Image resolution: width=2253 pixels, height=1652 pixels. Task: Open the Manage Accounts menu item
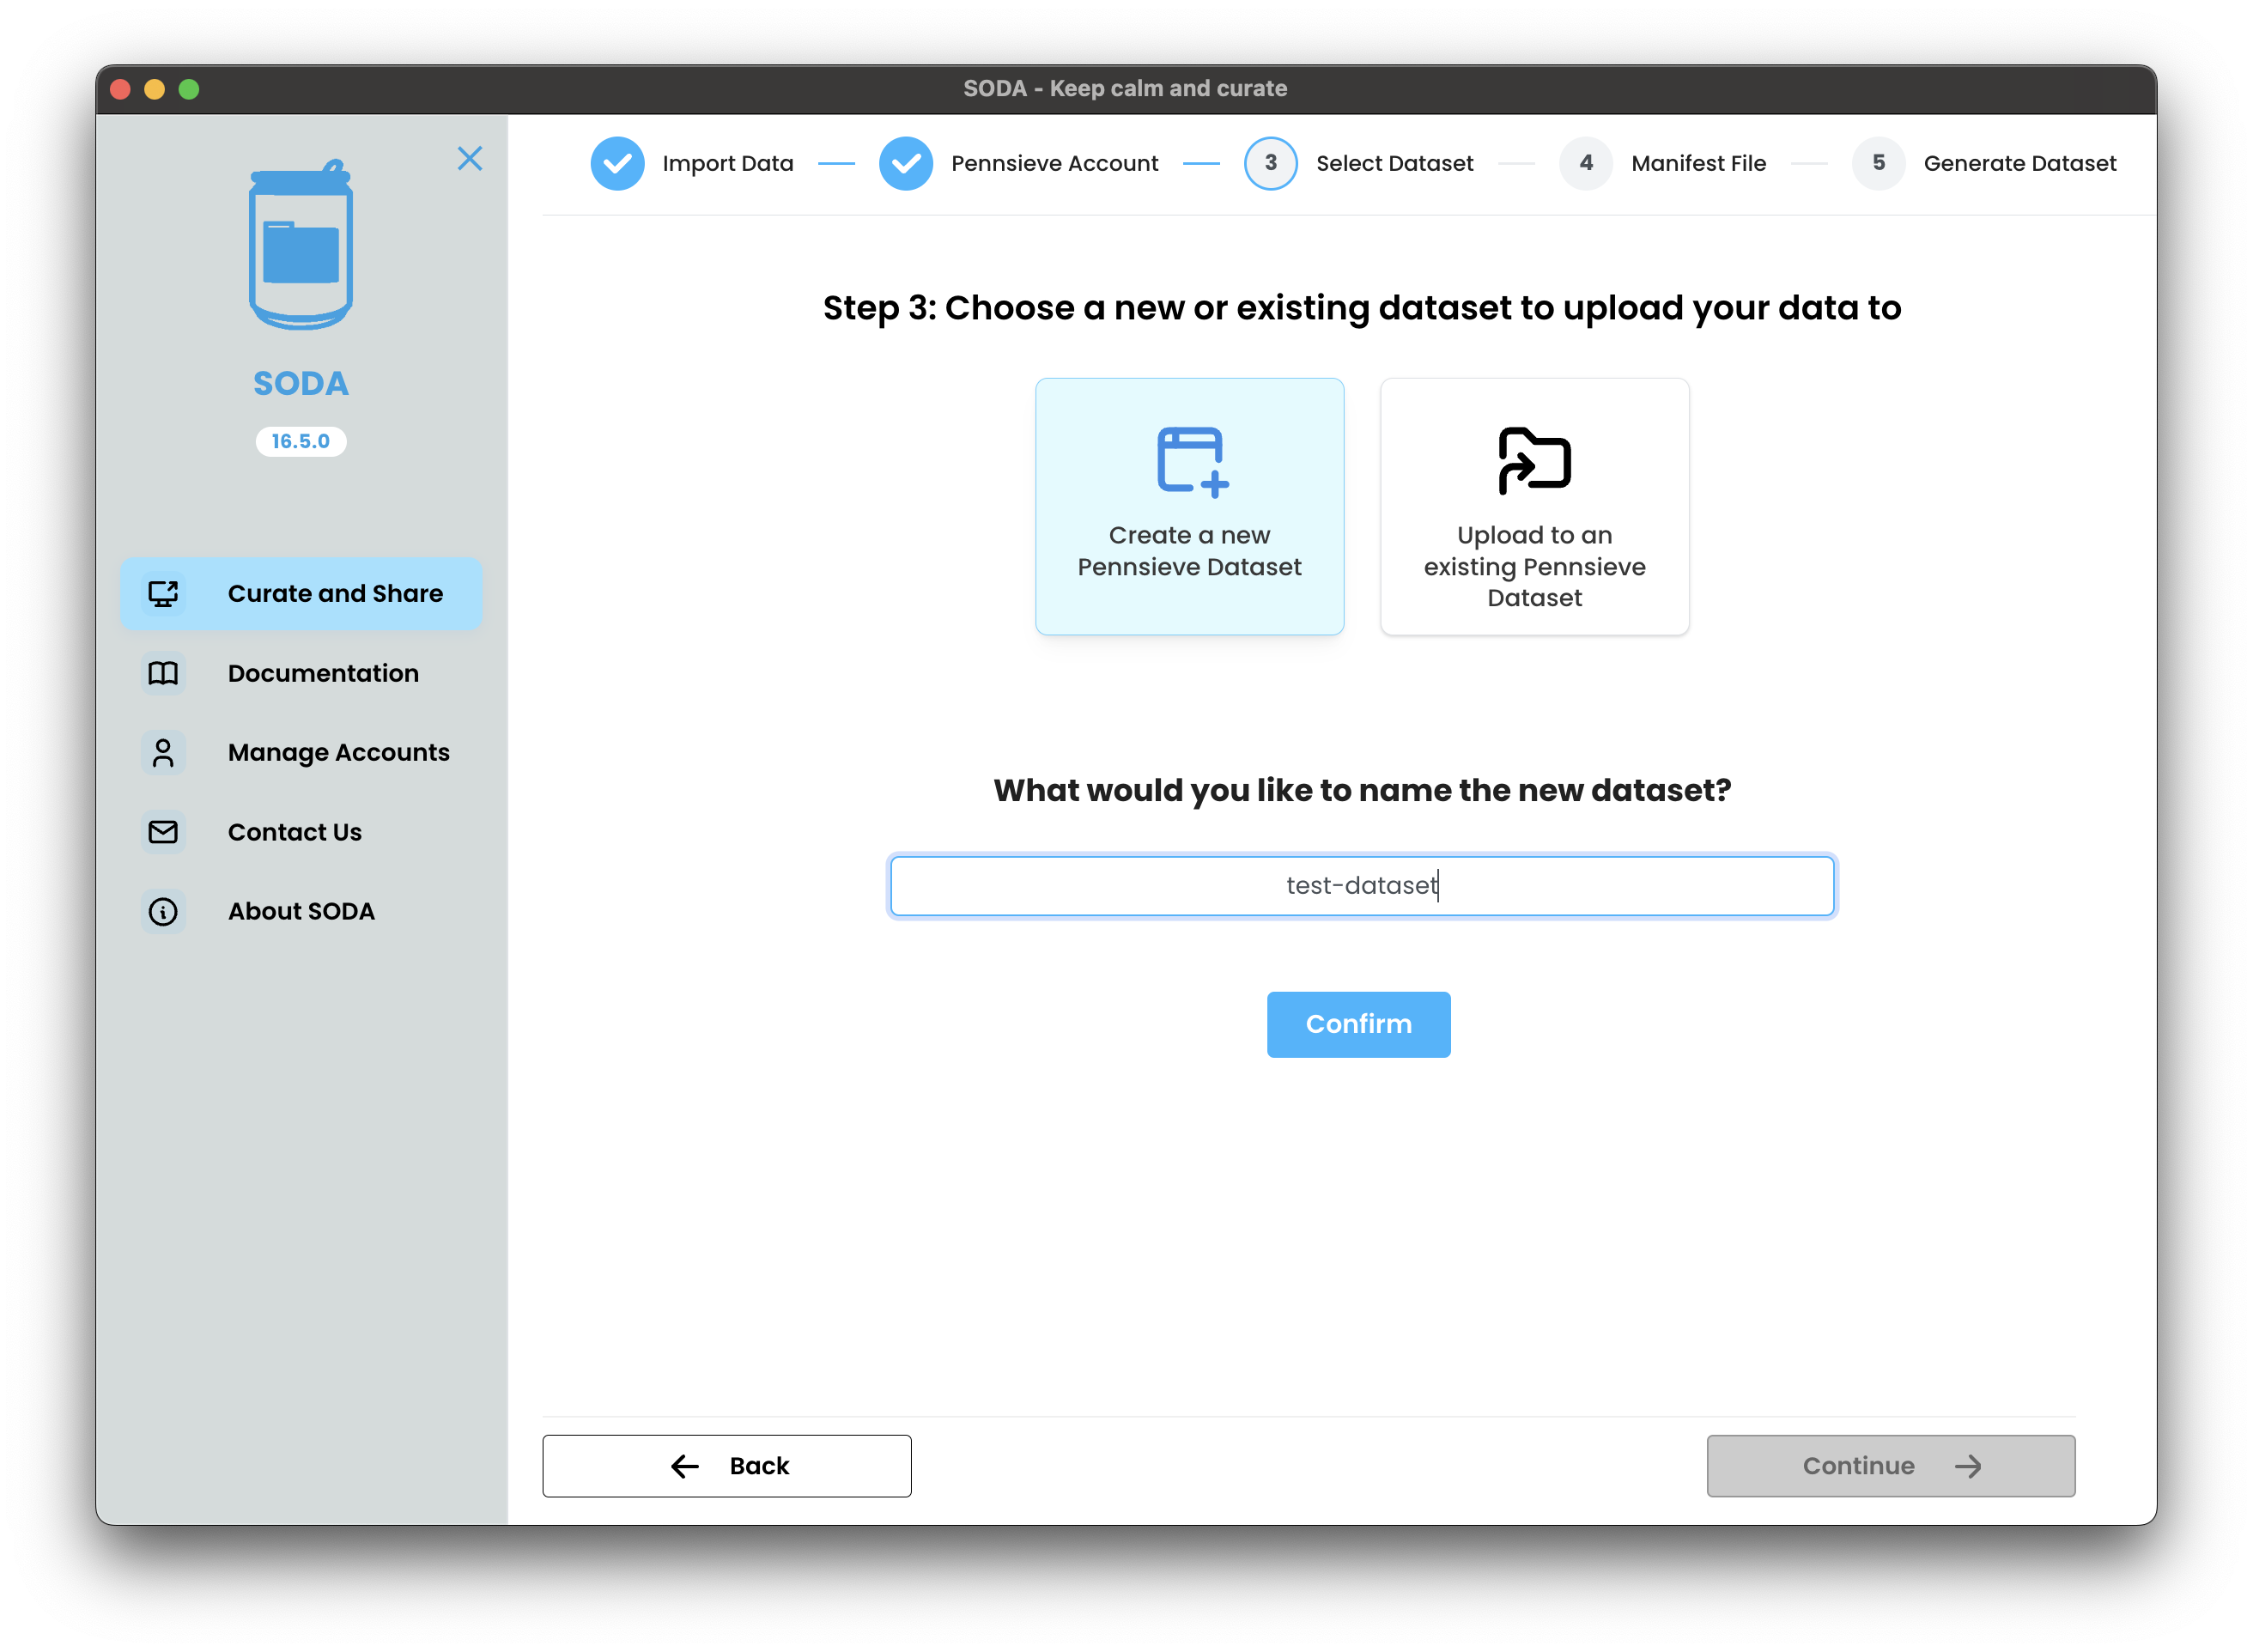[338, 752]
